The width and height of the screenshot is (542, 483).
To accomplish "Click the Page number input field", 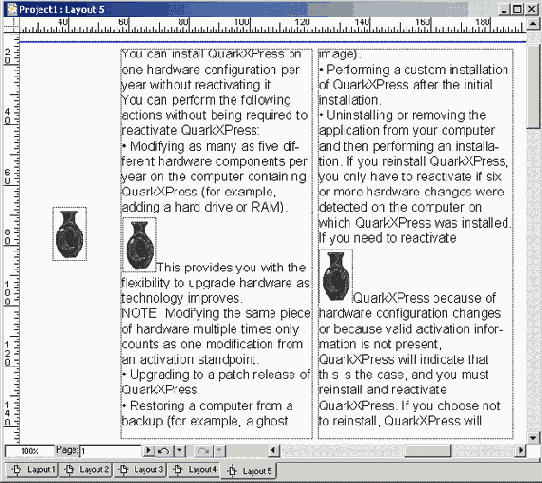I will point(110,451).
